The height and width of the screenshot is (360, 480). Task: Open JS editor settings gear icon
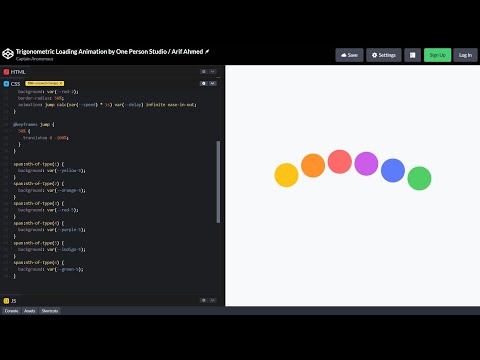[204, 300]
